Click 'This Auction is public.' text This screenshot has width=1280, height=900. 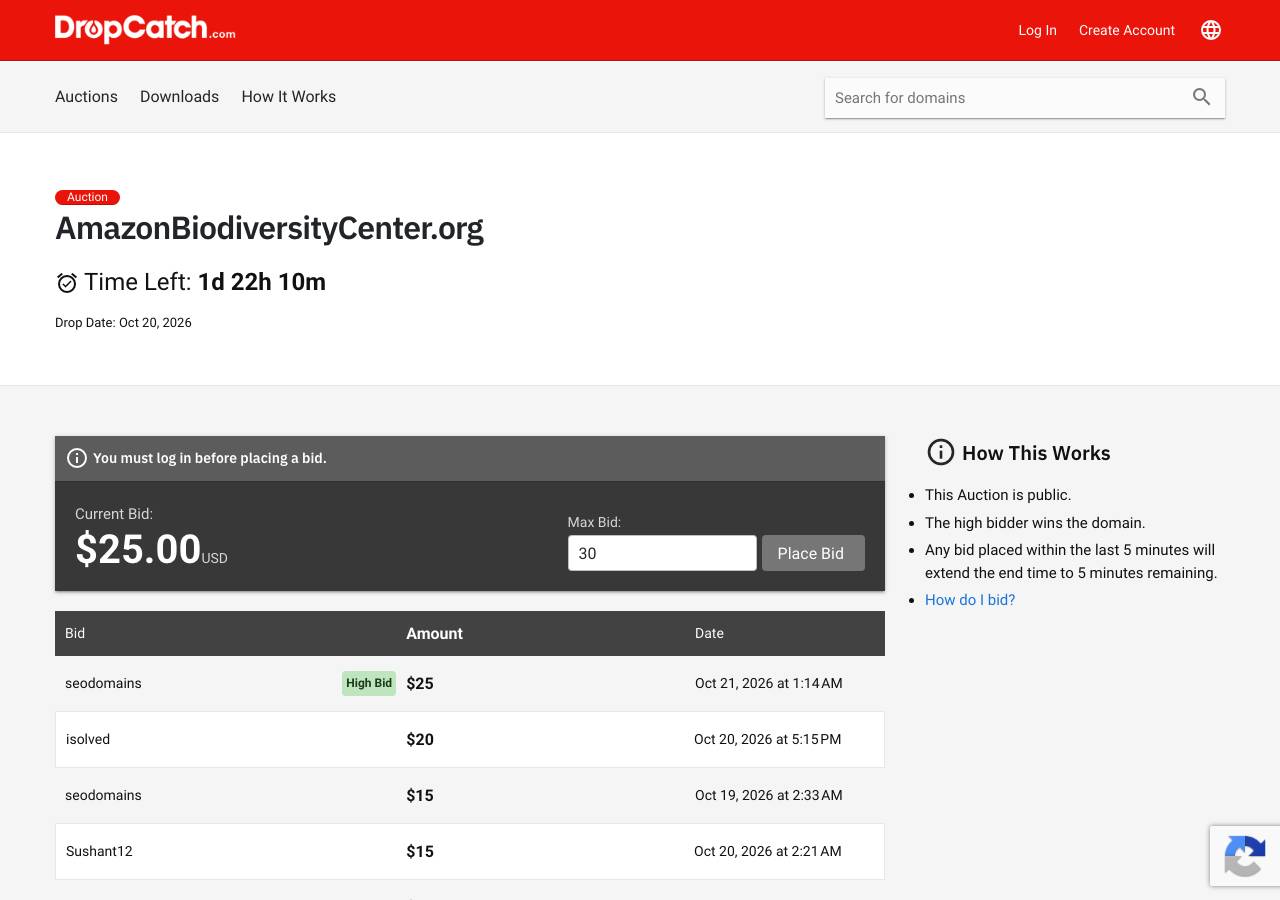[x=998, y=495]
